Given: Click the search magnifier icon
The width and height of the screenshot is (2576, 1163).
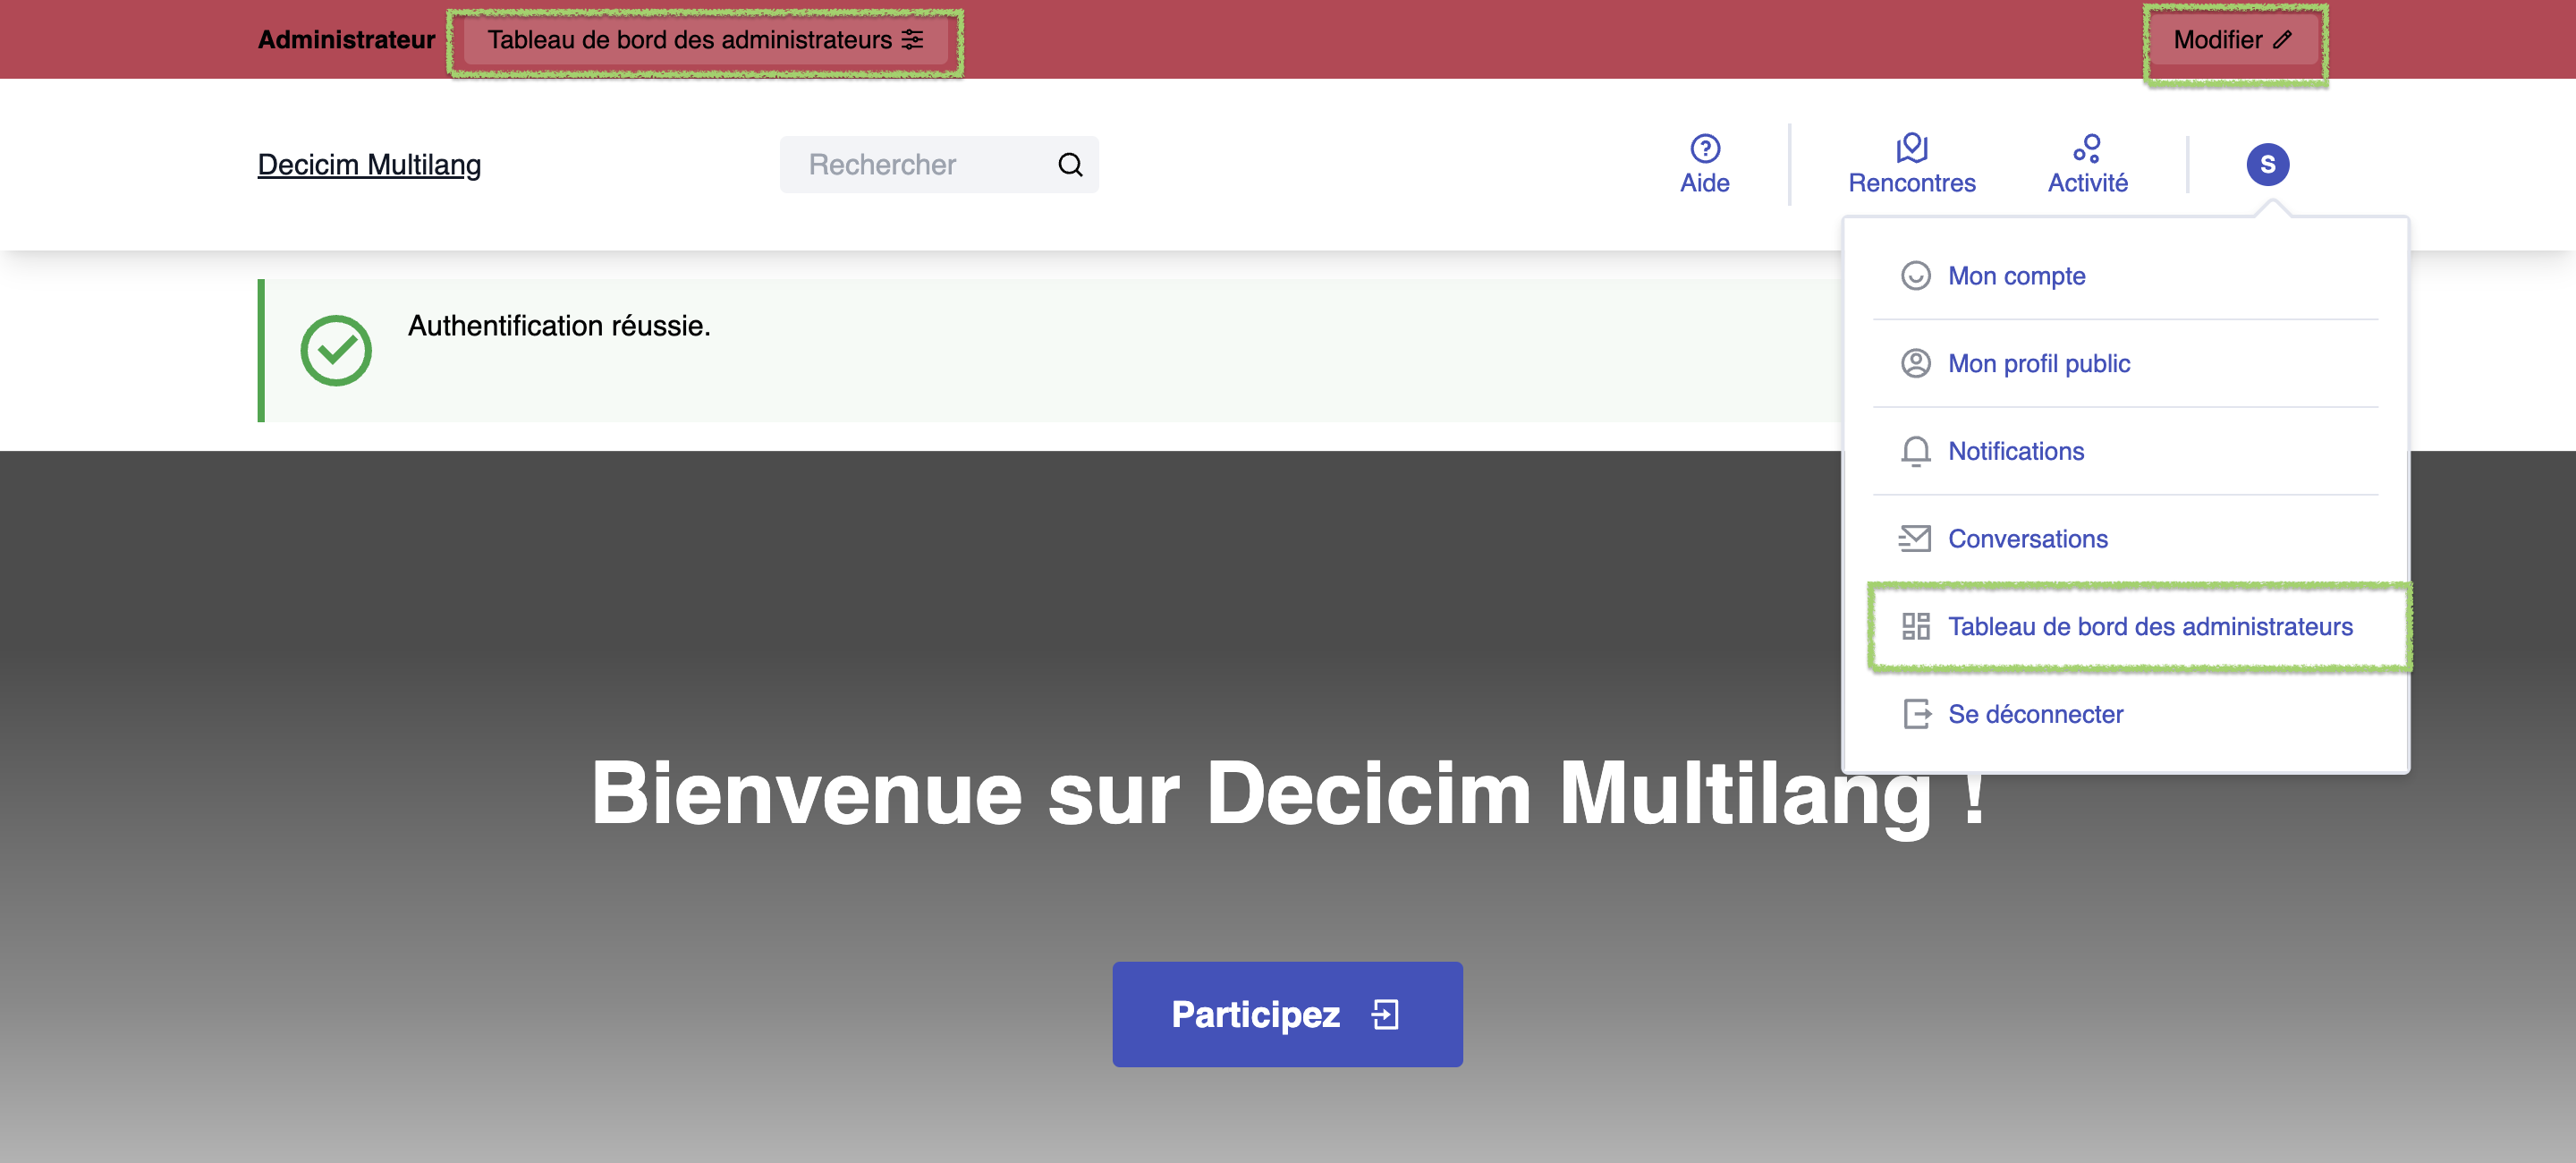Looking at the screenshot, I should (1070, 165).
